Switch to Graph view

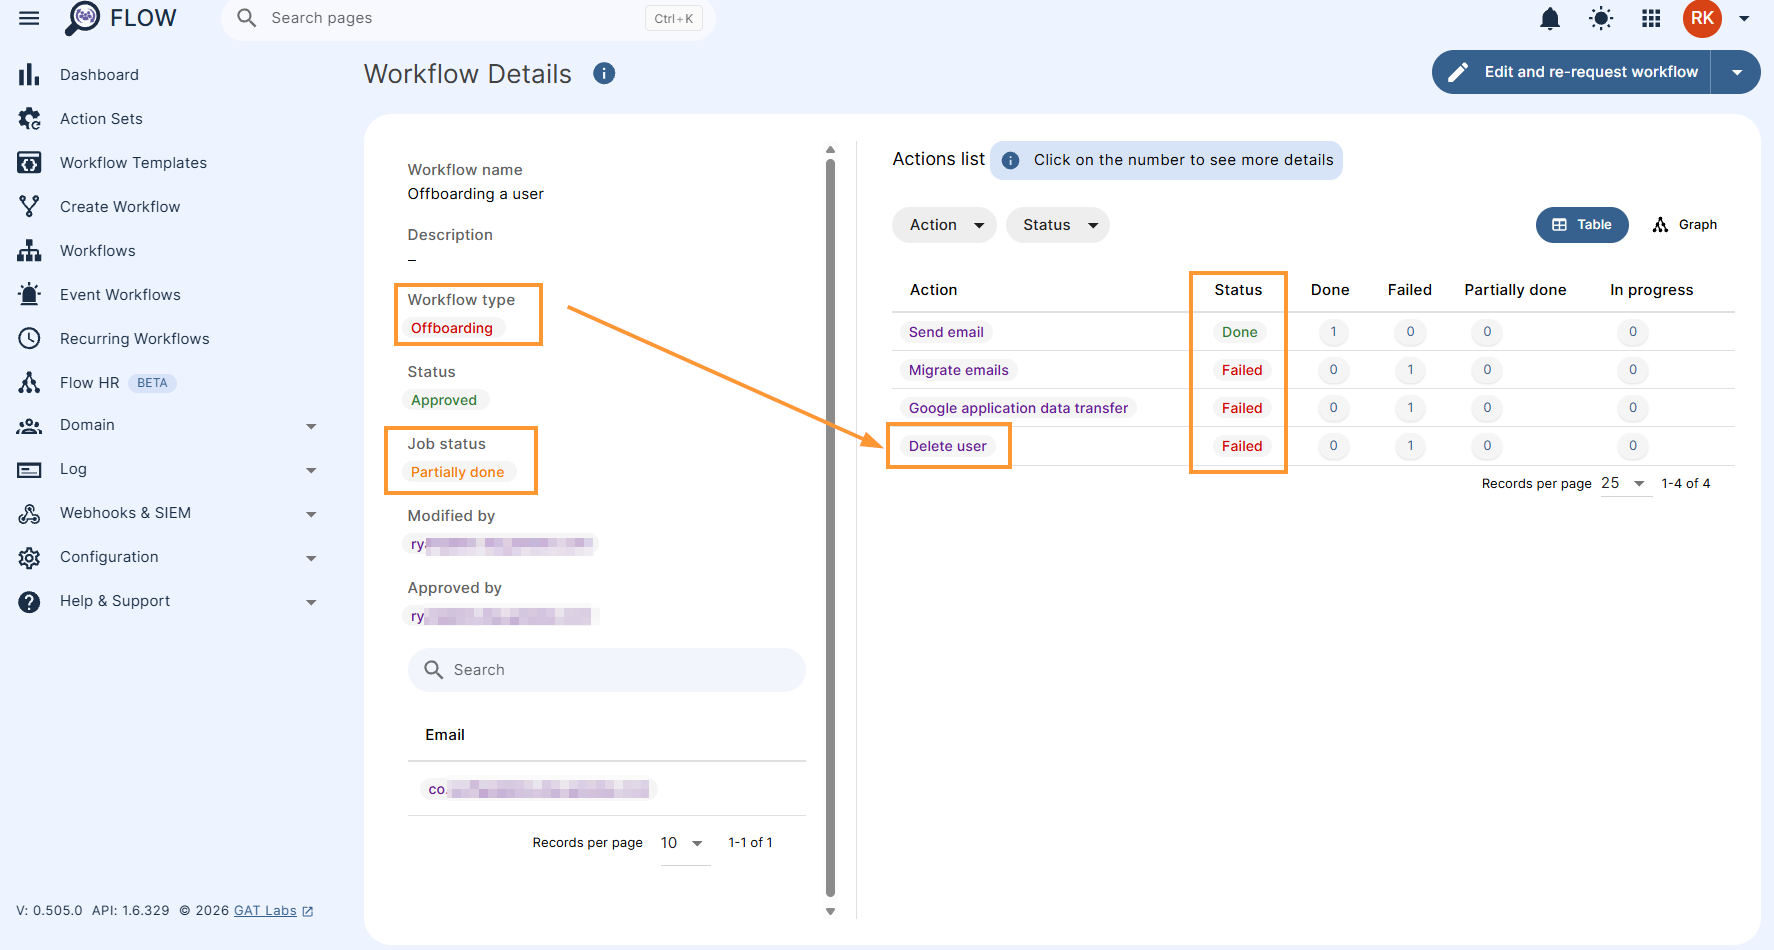(x=1686, y=225)
